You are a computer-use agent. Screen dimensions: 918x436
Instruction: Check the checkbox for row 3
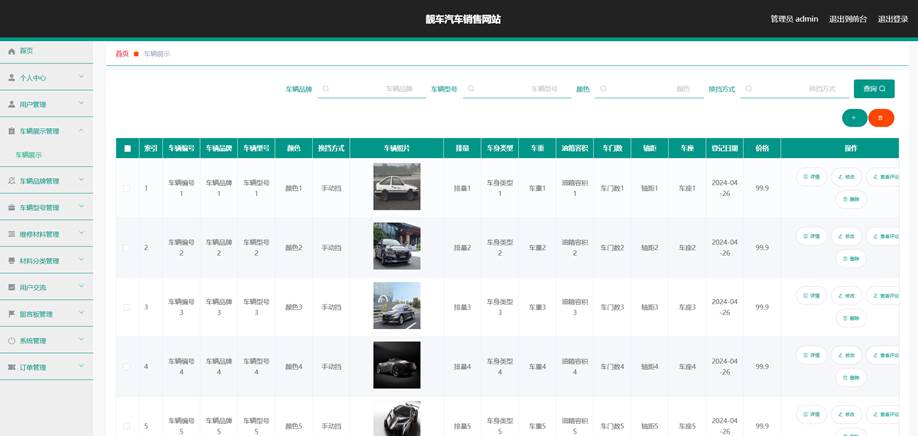[126, 307]
